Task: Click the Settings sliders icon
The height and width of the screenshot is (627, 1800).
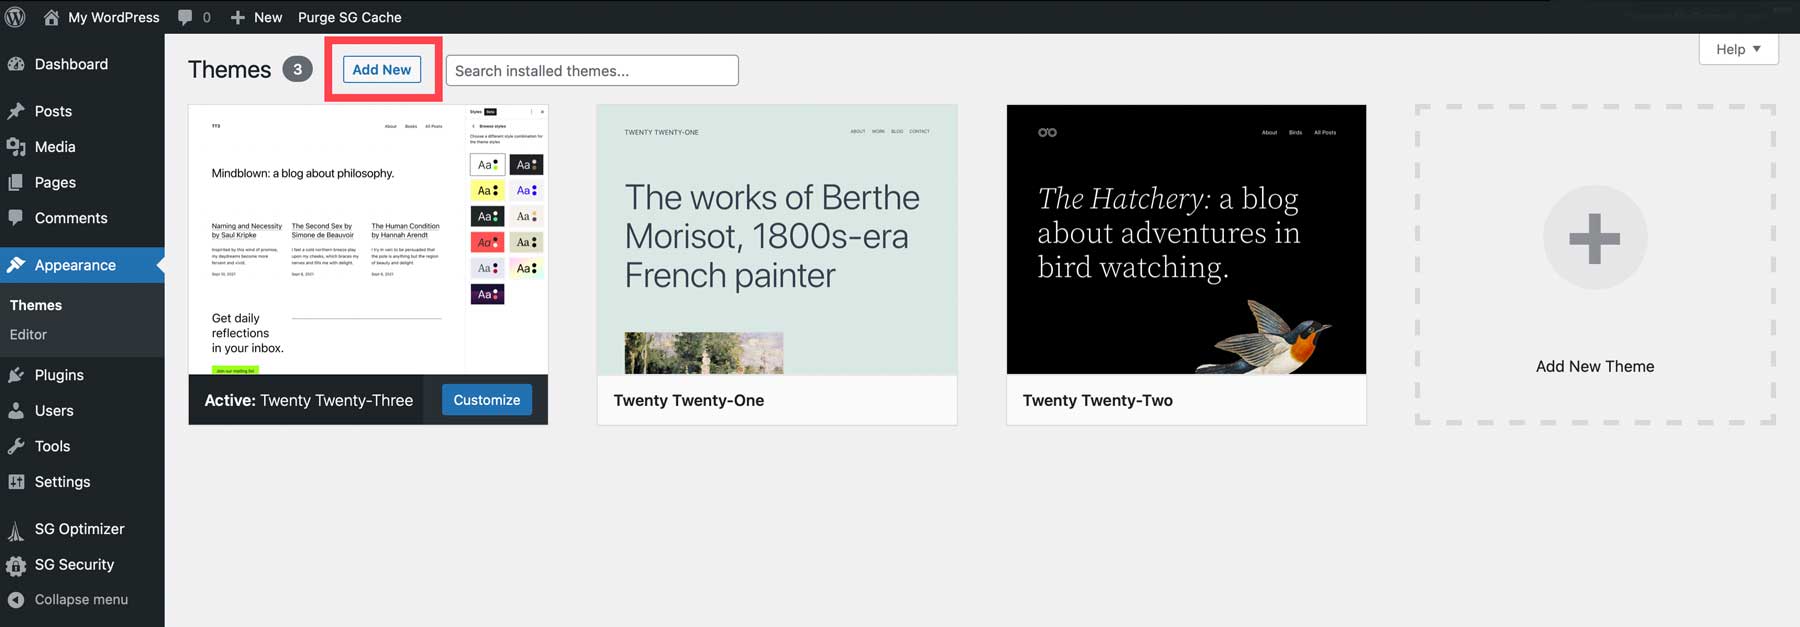Action: [x=16, y=482]
